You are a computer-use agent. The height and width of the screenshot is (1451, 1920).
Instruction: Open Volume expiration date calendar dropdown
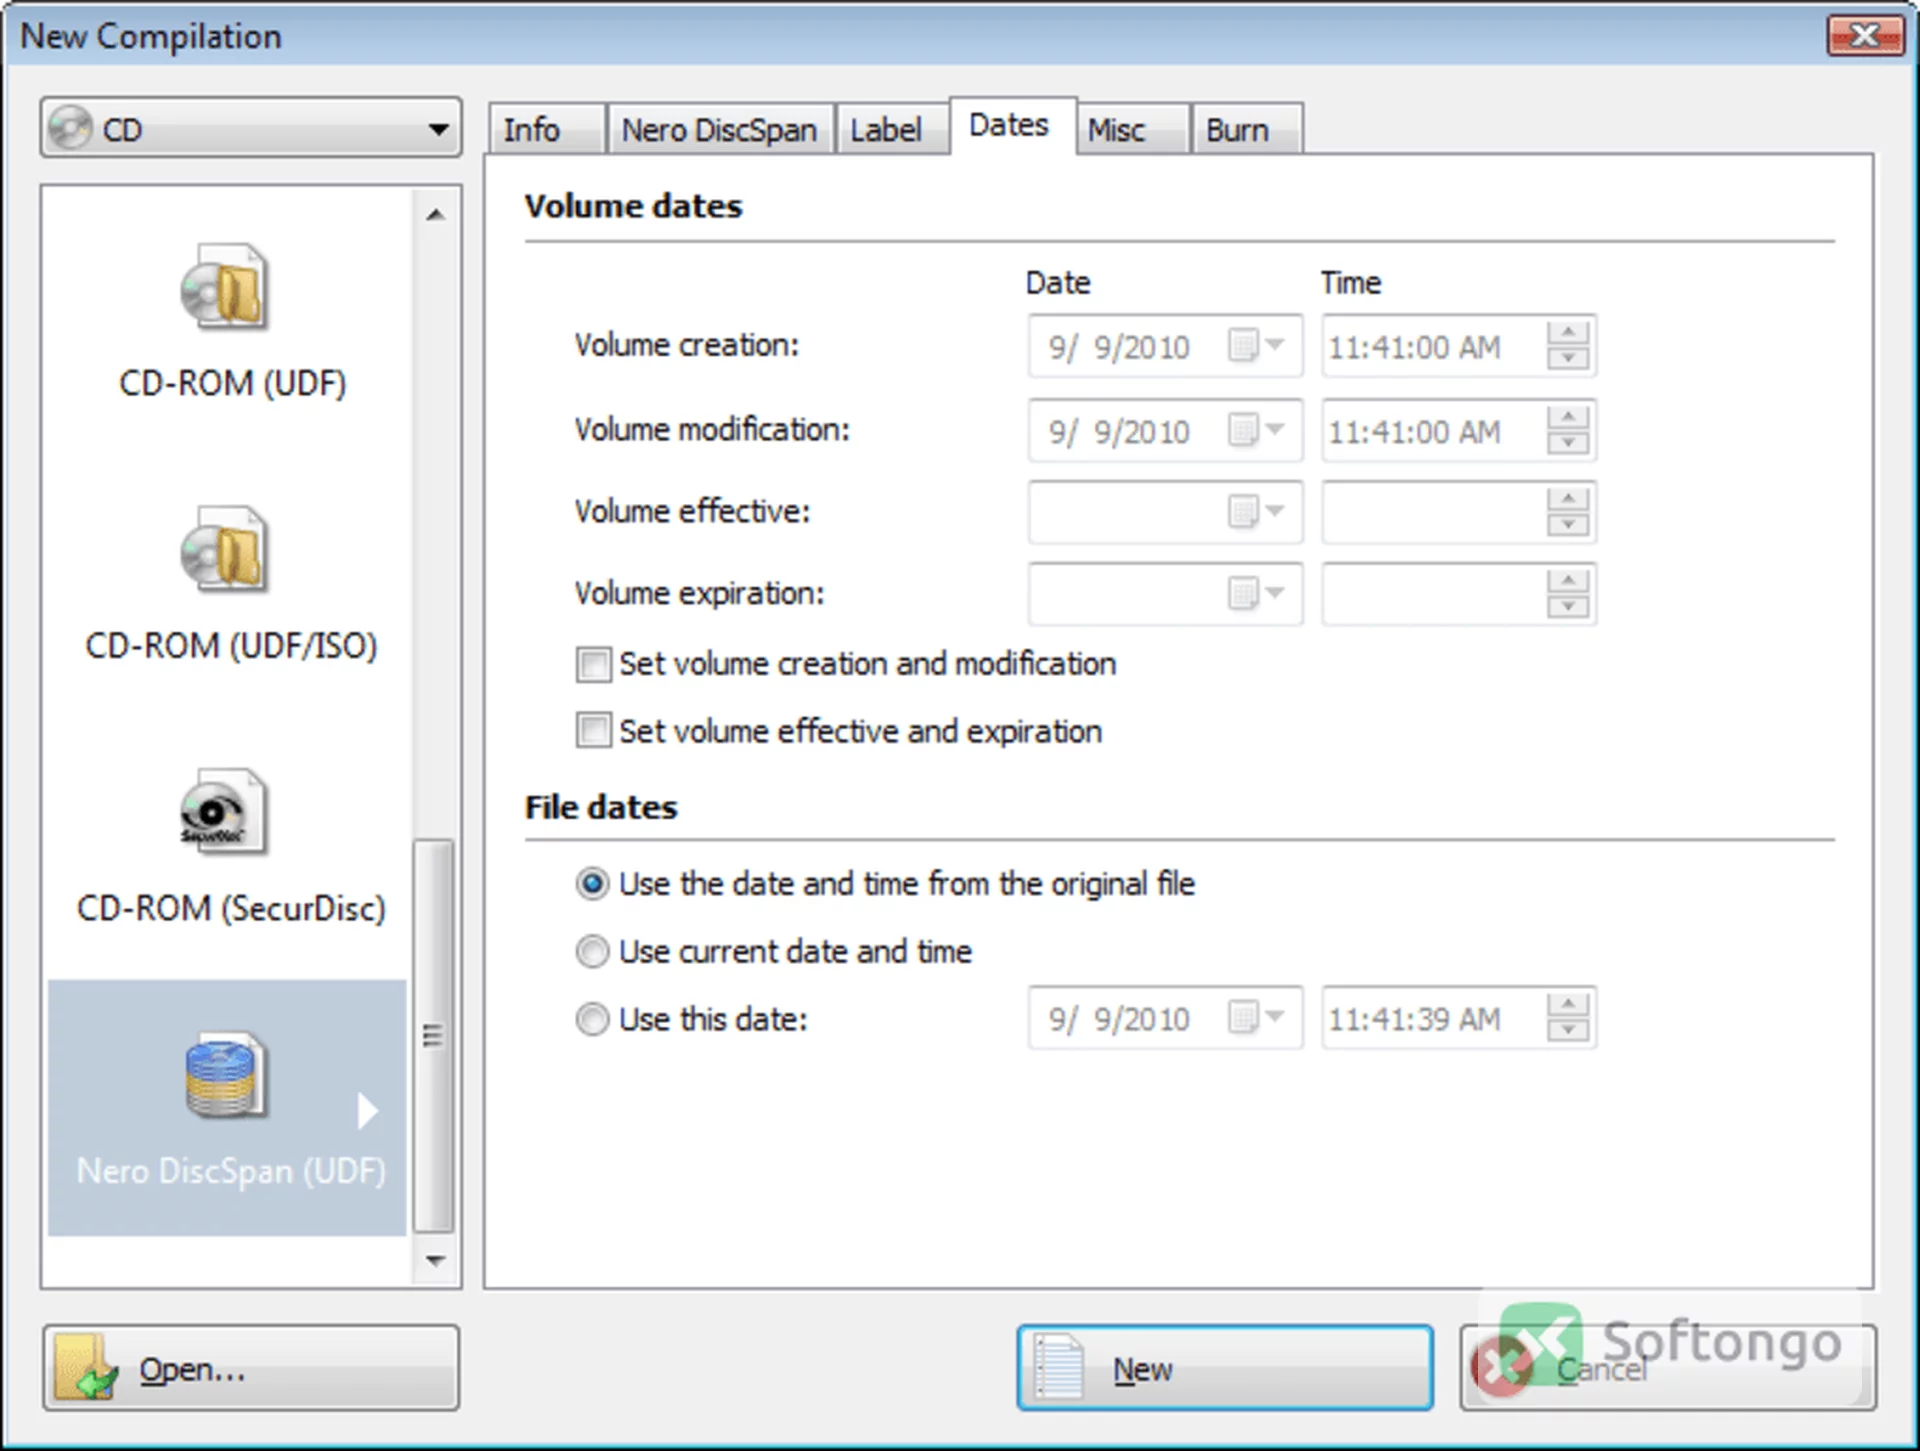tap(1256, 594)
